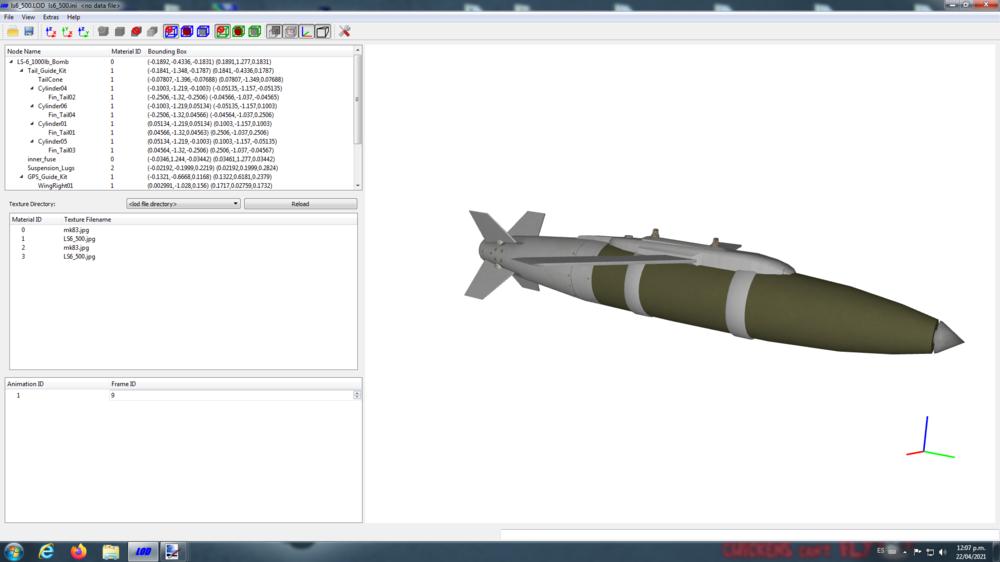This screenshot has height=562, width=1000.
Task: Click the node list vertical scrollbar
Action: 357,99
